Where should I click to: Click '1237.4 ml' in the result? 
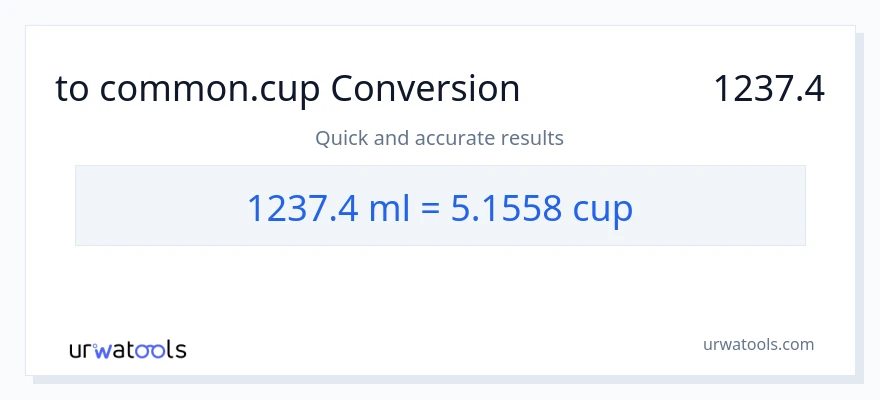click(x=307, y=207)
